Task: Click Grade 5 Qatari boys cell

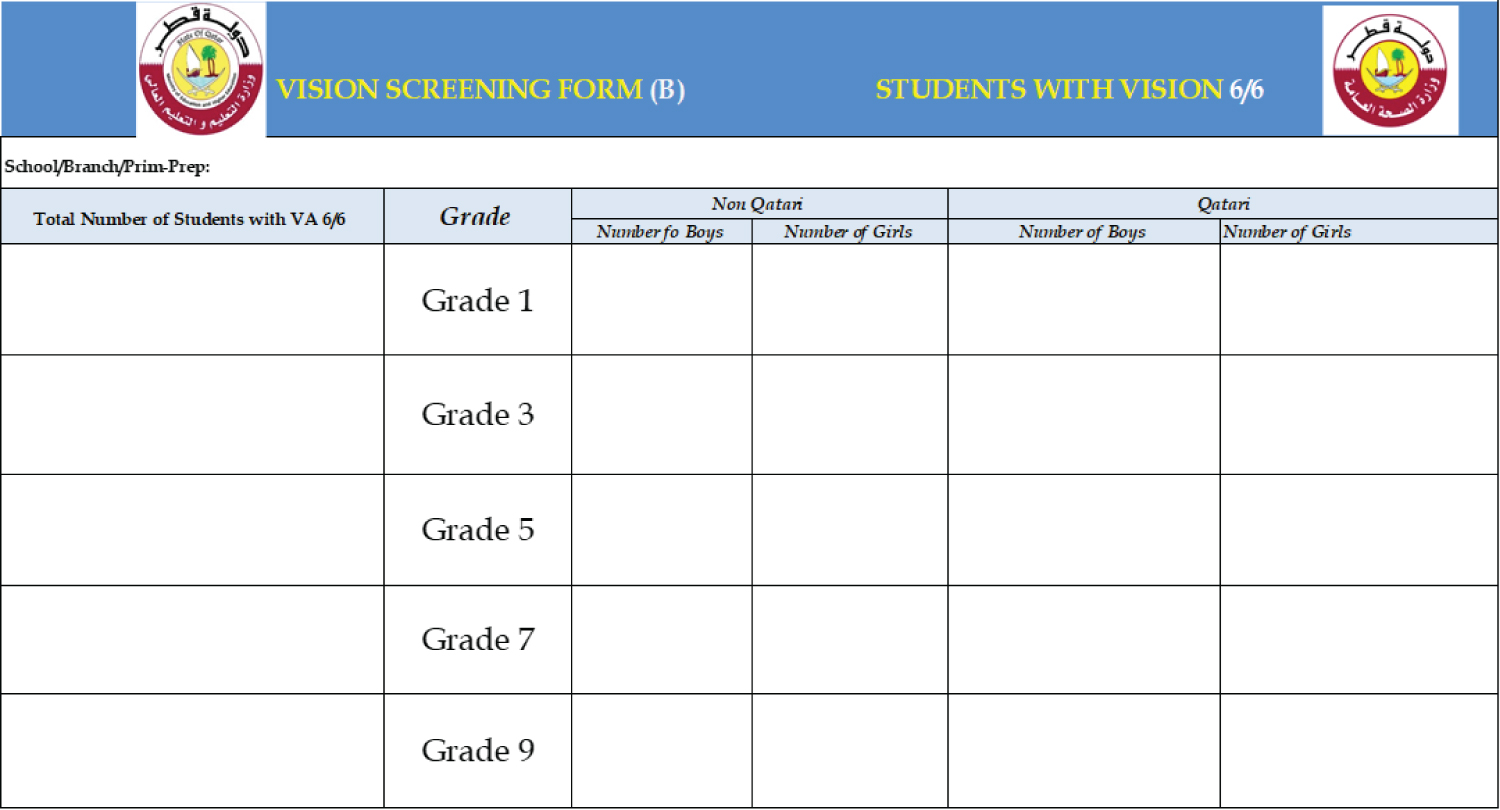Action: click(1083, 530)
